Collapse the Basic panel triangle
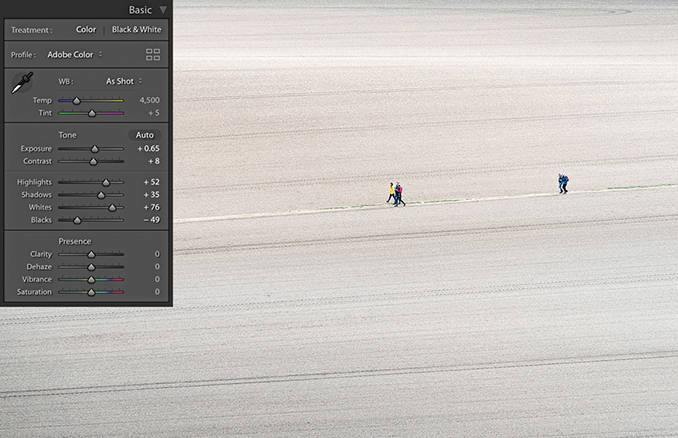Image resolution: width=678 pixels, height=438 pixels. [x=163, y=10]
